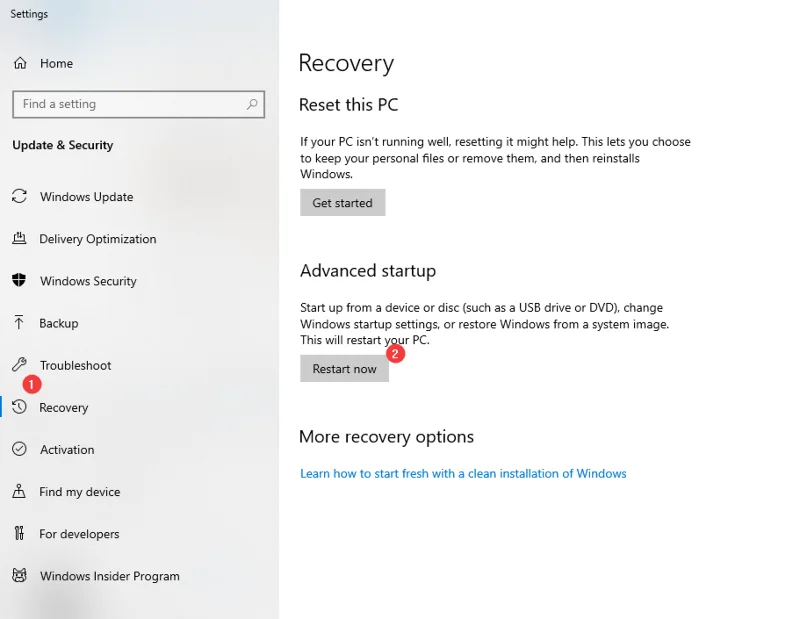800x619 pixels.
Task: Click the Home house icon
Action: pyautogui.click(x=20, y=63)
